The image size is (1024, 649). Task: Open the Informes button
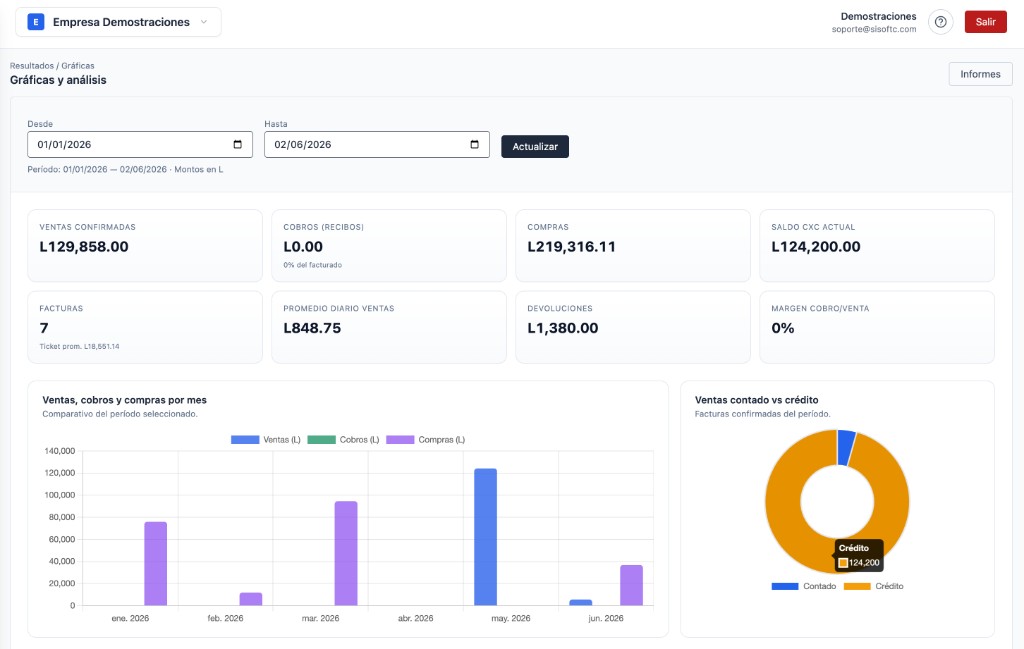coord(980,74)
